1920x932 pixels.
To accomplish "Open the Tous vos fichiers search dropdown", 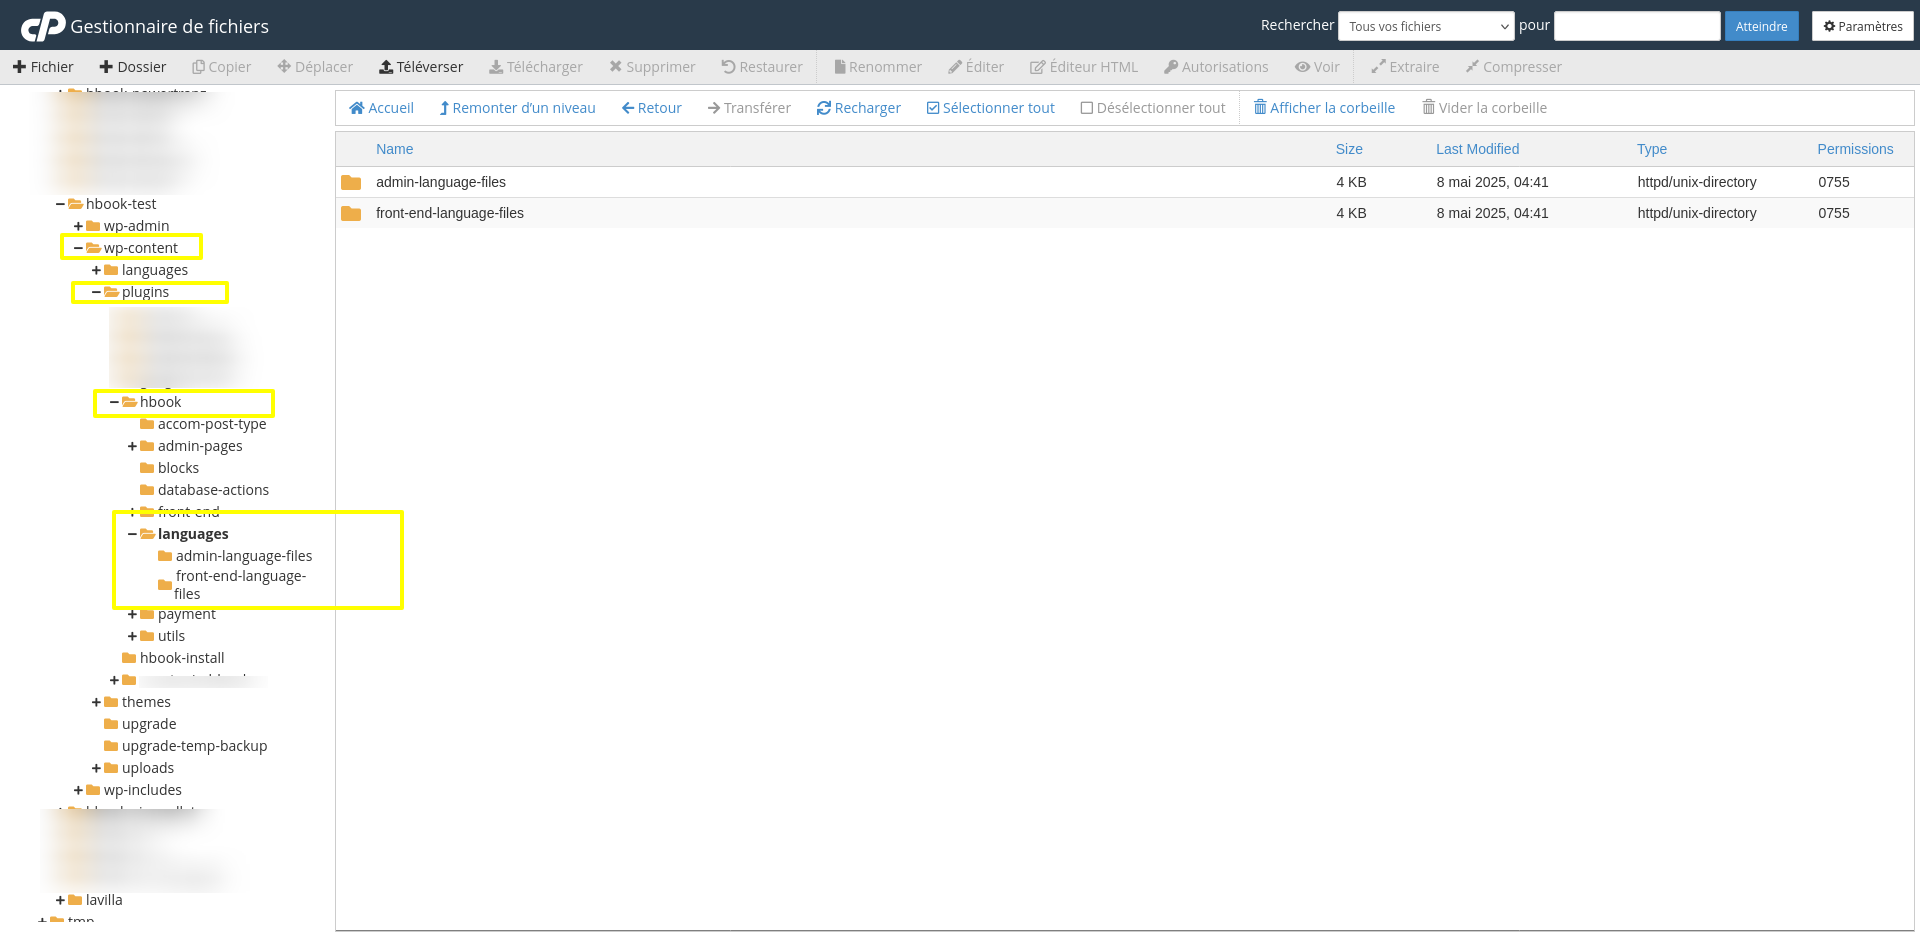I will pyautogui.click(x=1426, y=26).
